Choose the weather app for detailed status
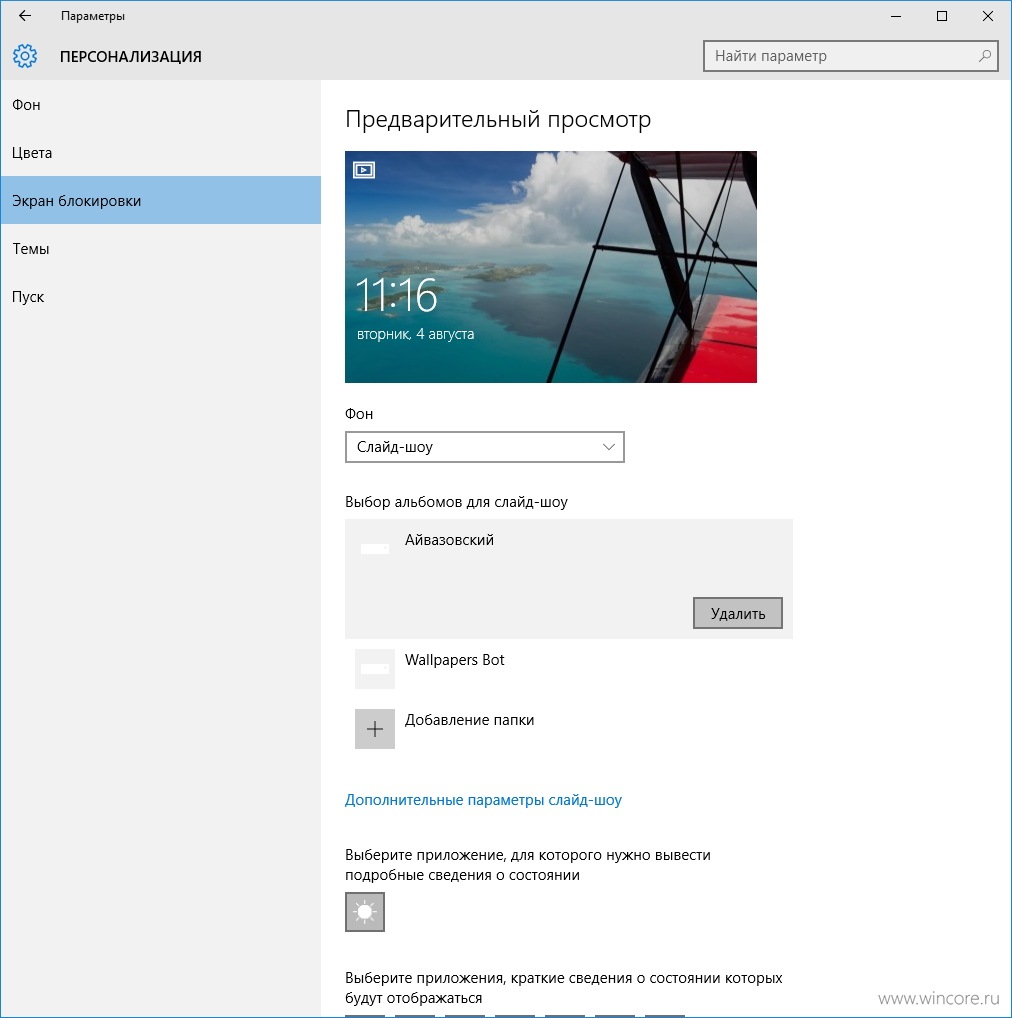Screen dimensions: 1012x1018 pos(365,912)
